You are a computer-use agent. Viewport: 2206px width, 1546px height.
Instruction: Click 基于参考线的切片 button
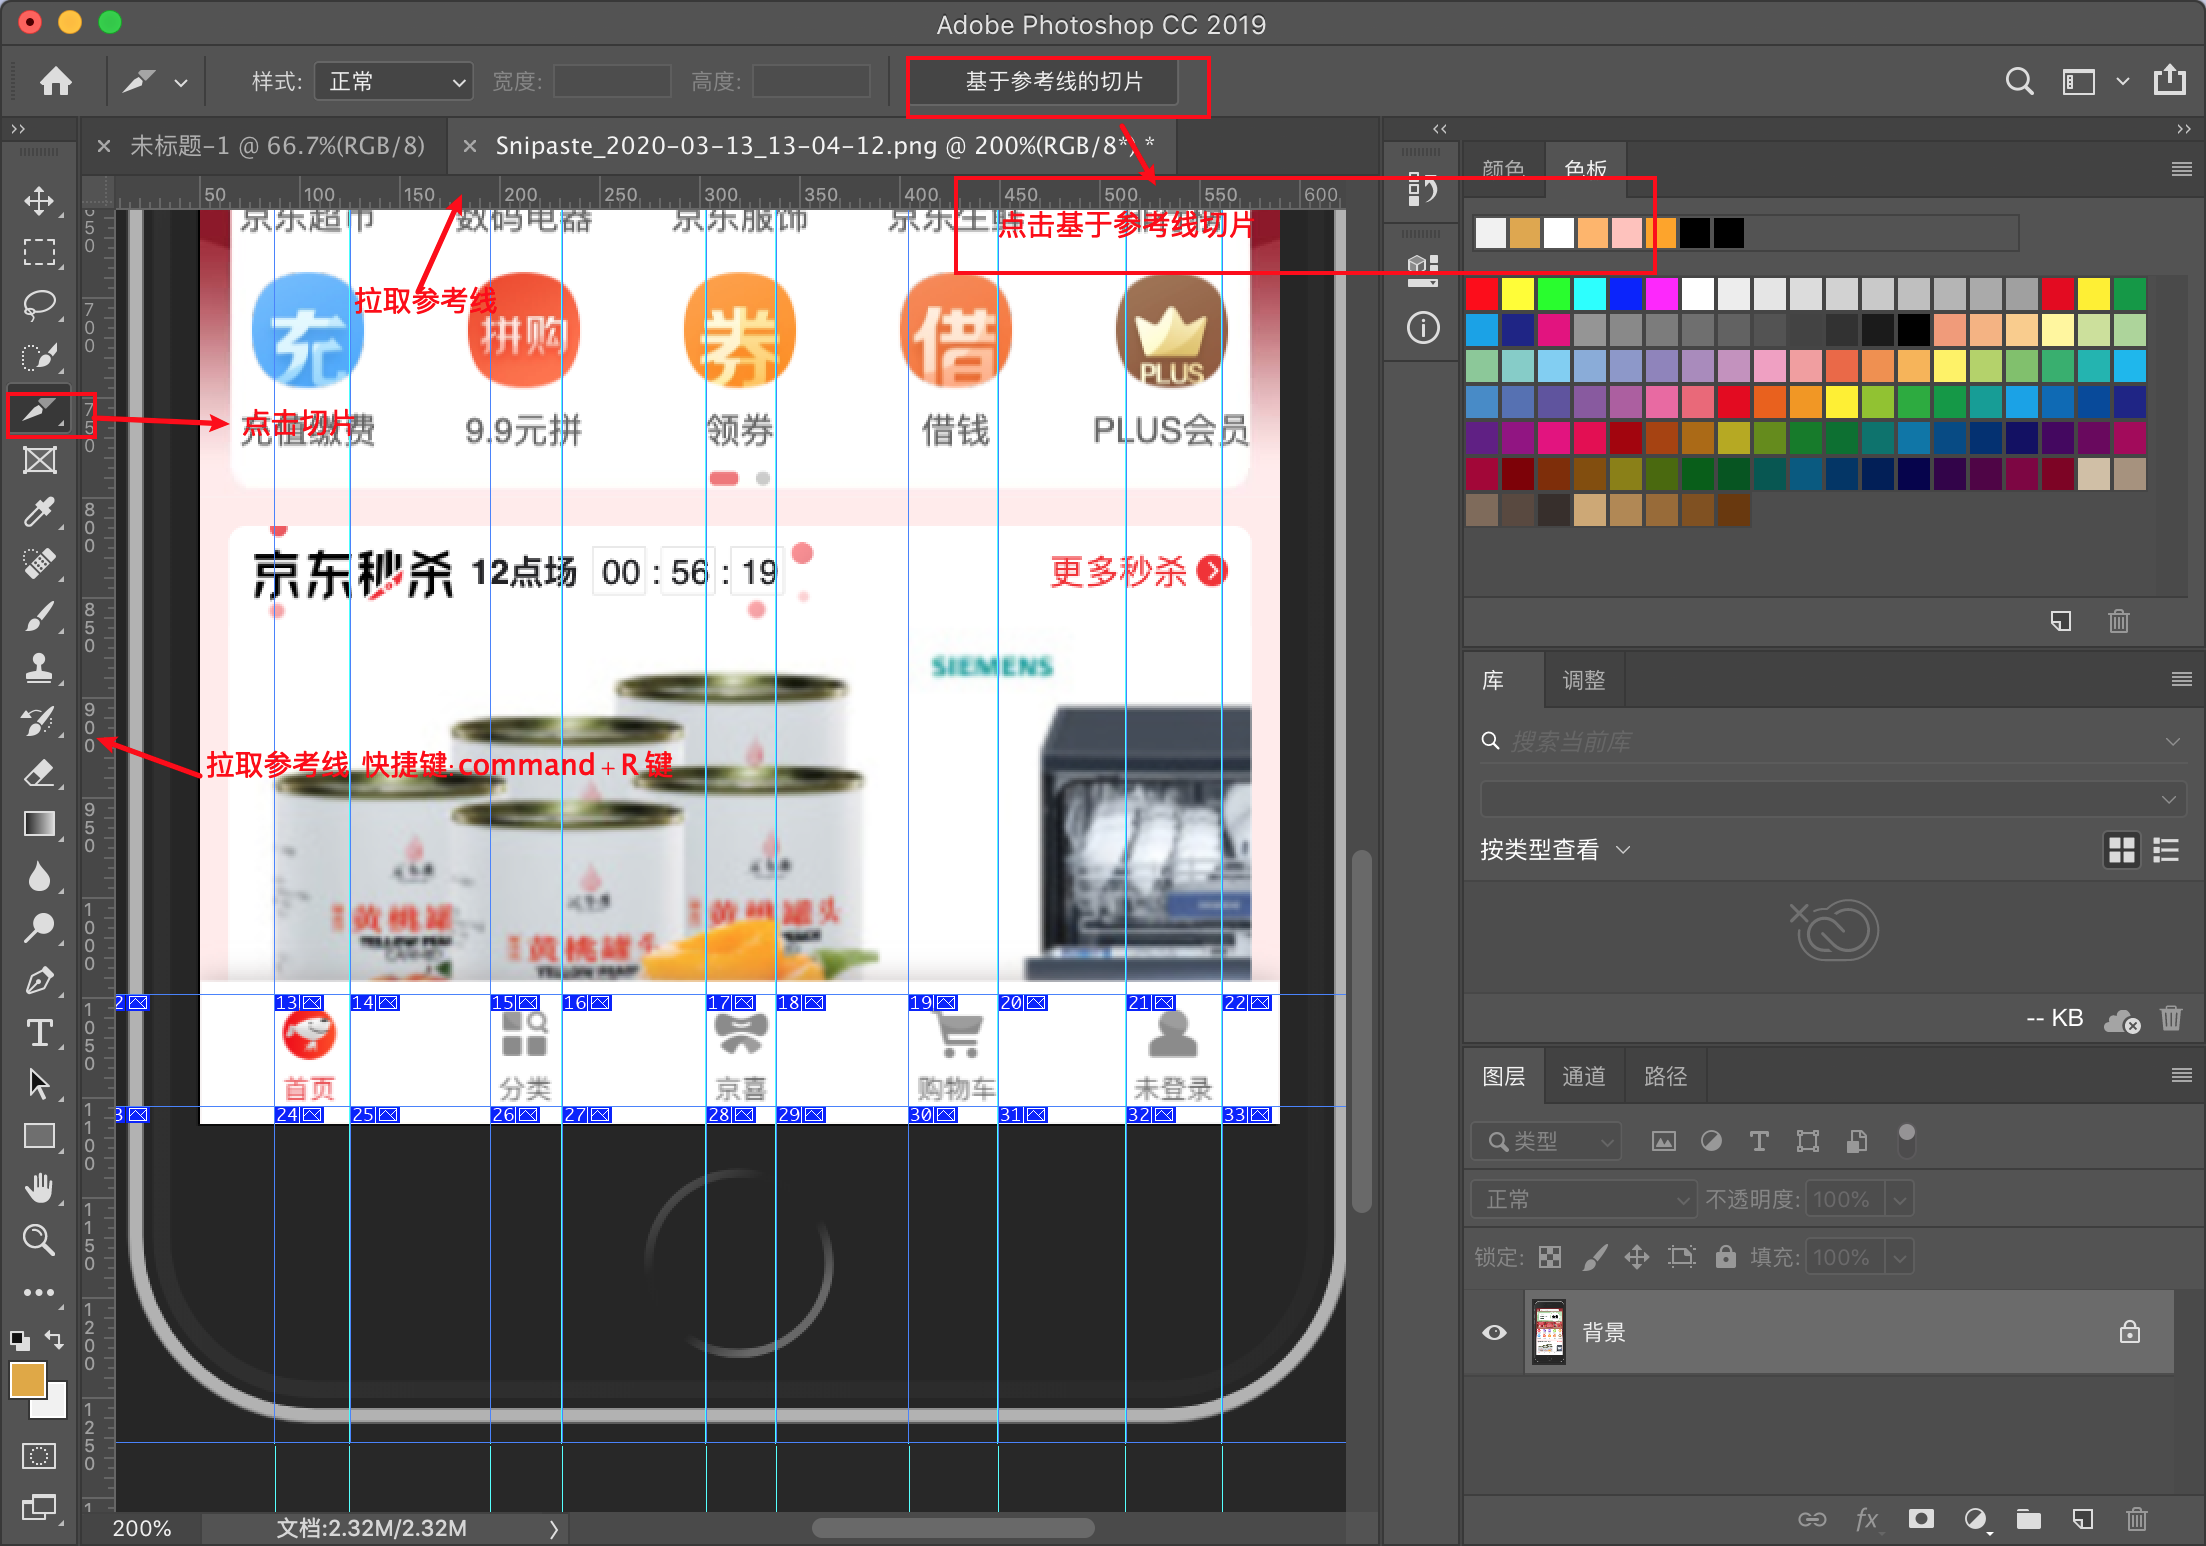click(x=1054, y=81)
